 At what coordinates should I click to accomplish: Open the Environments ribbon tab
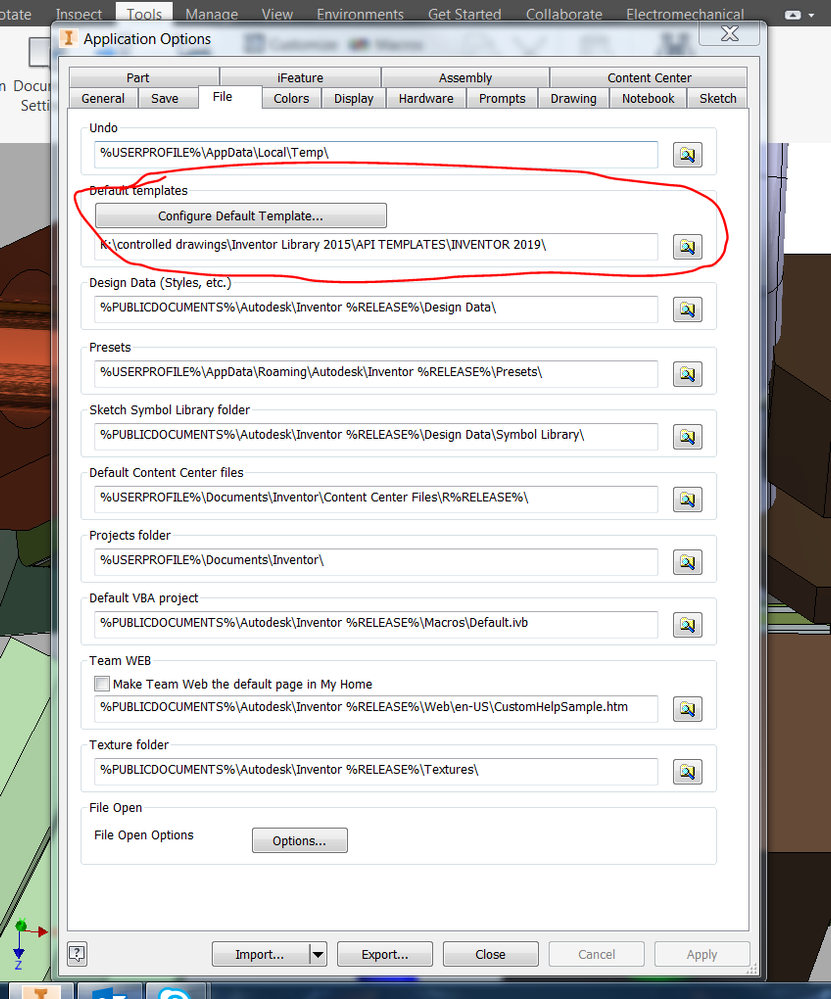[360, 14]
